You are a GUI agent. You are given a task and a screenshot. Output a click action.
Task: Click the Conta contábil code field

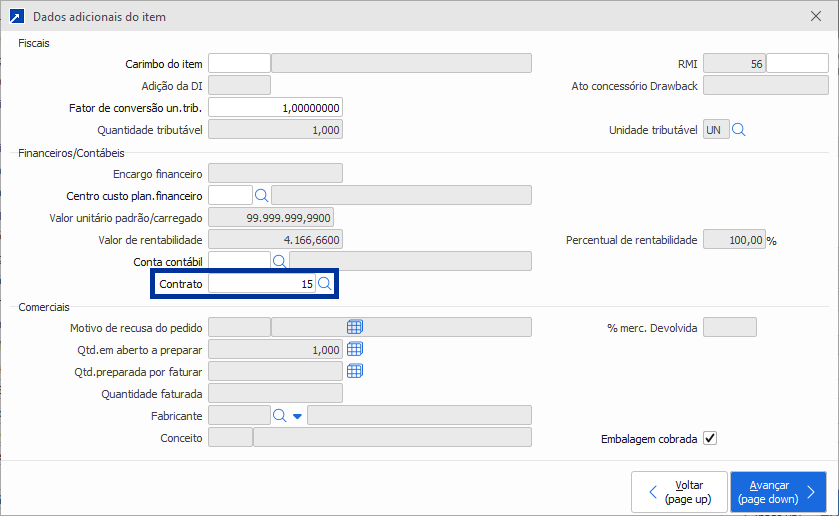click(x=239, y=261)
